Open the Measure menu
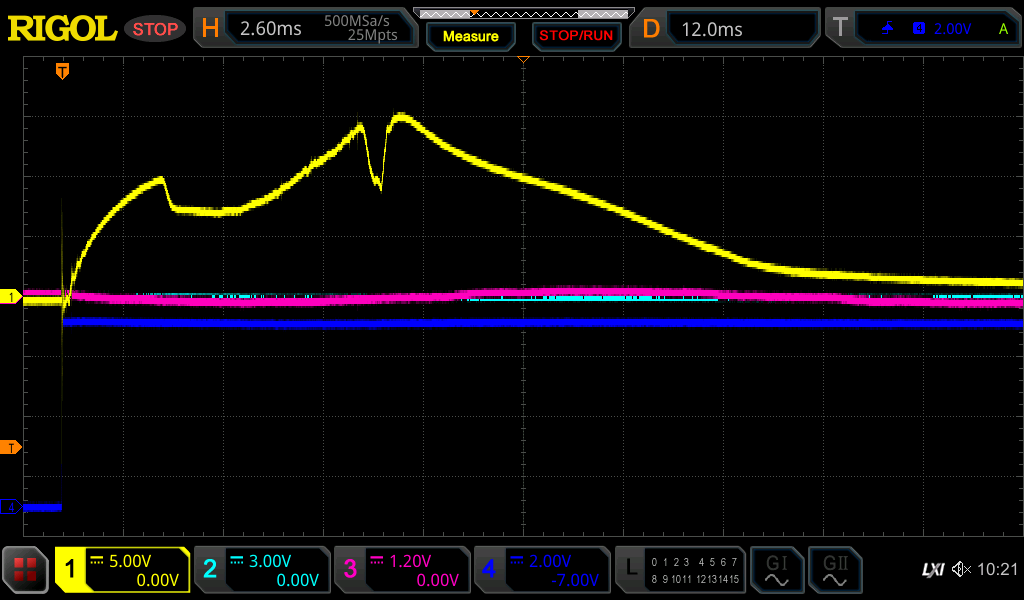 470,36
